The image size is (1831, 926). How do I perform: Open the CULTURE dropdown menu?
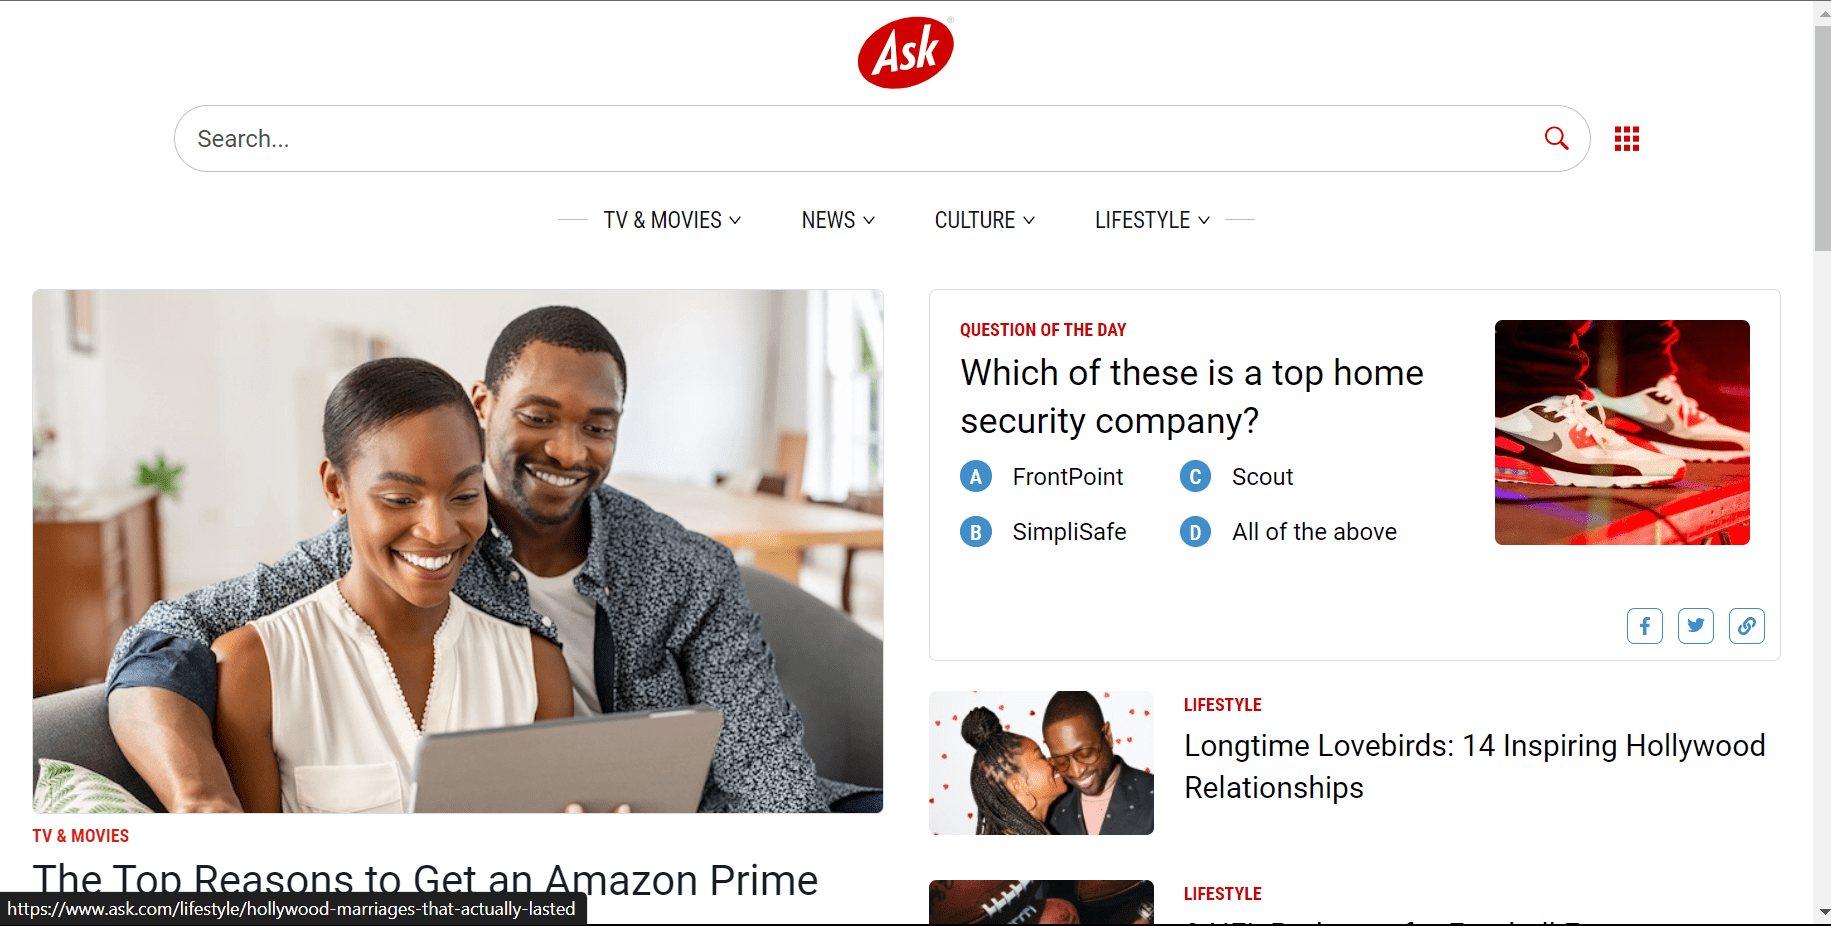985,220
